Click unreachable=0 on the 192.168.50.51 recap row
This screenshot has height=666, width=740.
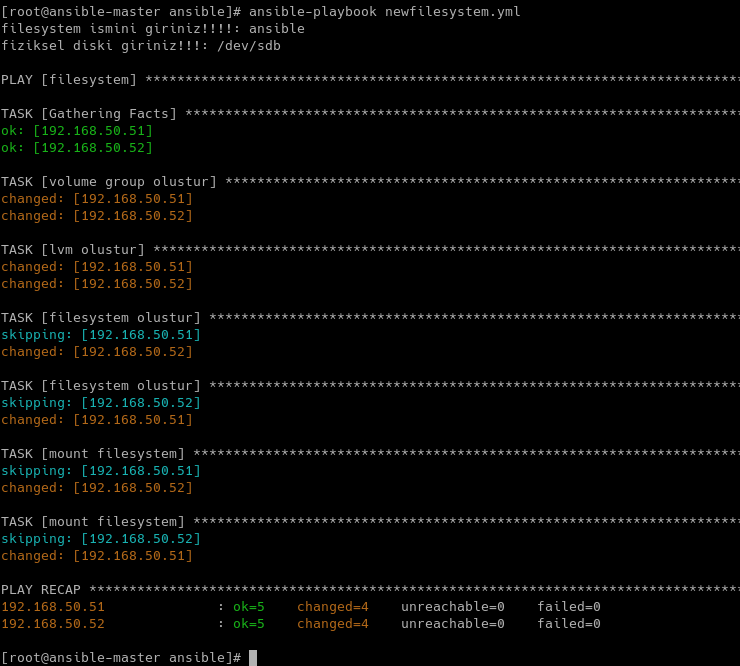point(452,607)
